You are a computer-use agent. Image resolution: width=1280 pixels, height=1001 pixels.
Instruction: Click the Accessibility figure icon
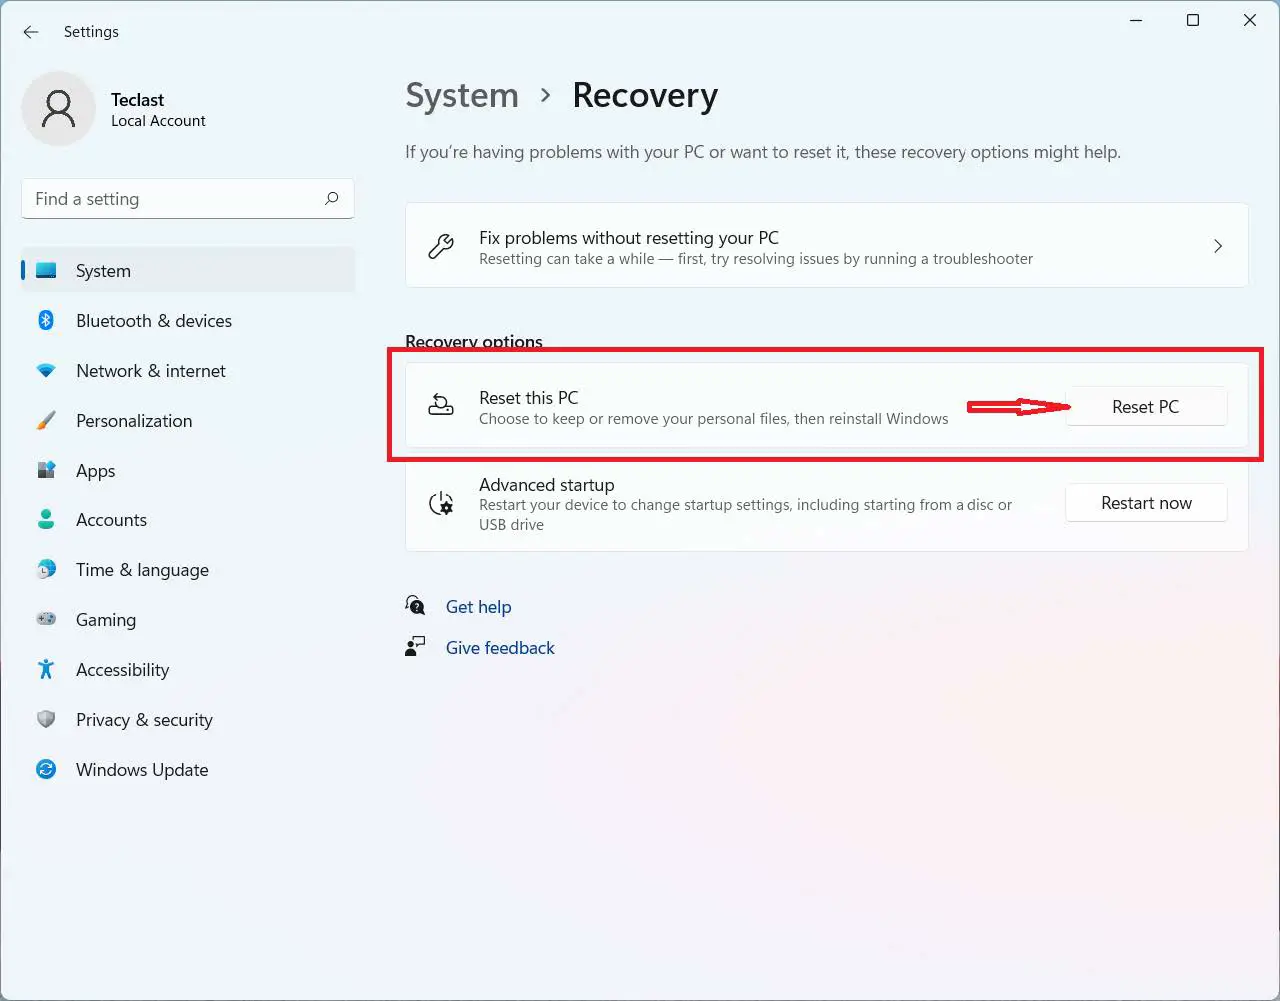[46, 669]
